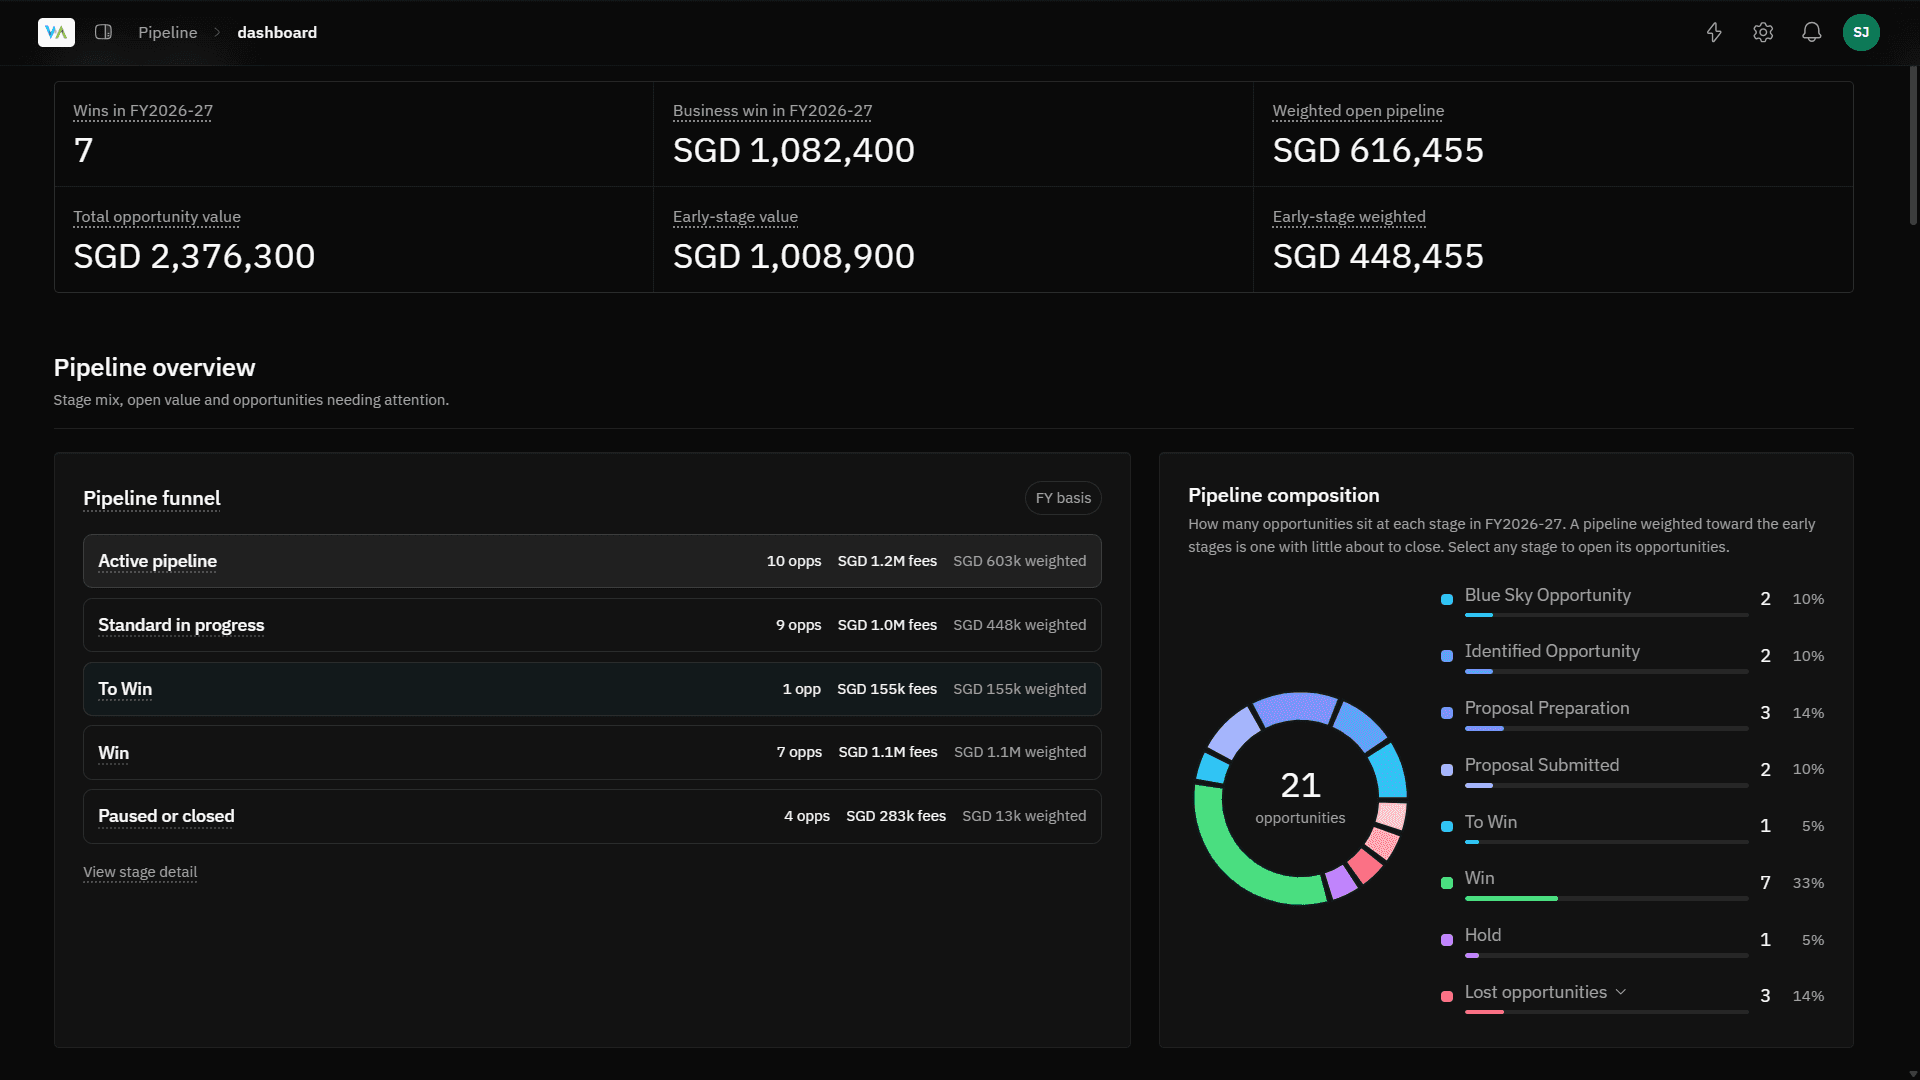Click the dashboard breadcrumb
The width and height of the screenshot is (1920, 1080).
[277, 32]
